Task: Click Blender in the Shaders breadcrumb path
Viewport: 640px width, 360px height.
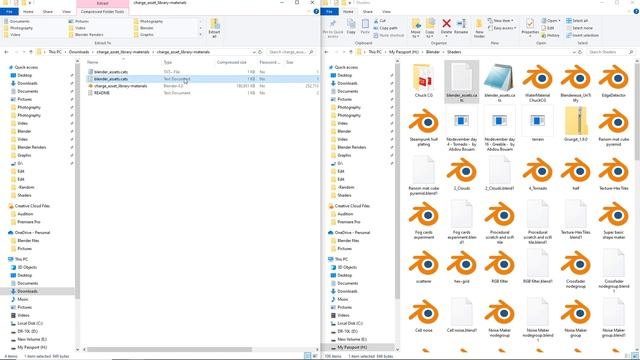Action: 433,52
